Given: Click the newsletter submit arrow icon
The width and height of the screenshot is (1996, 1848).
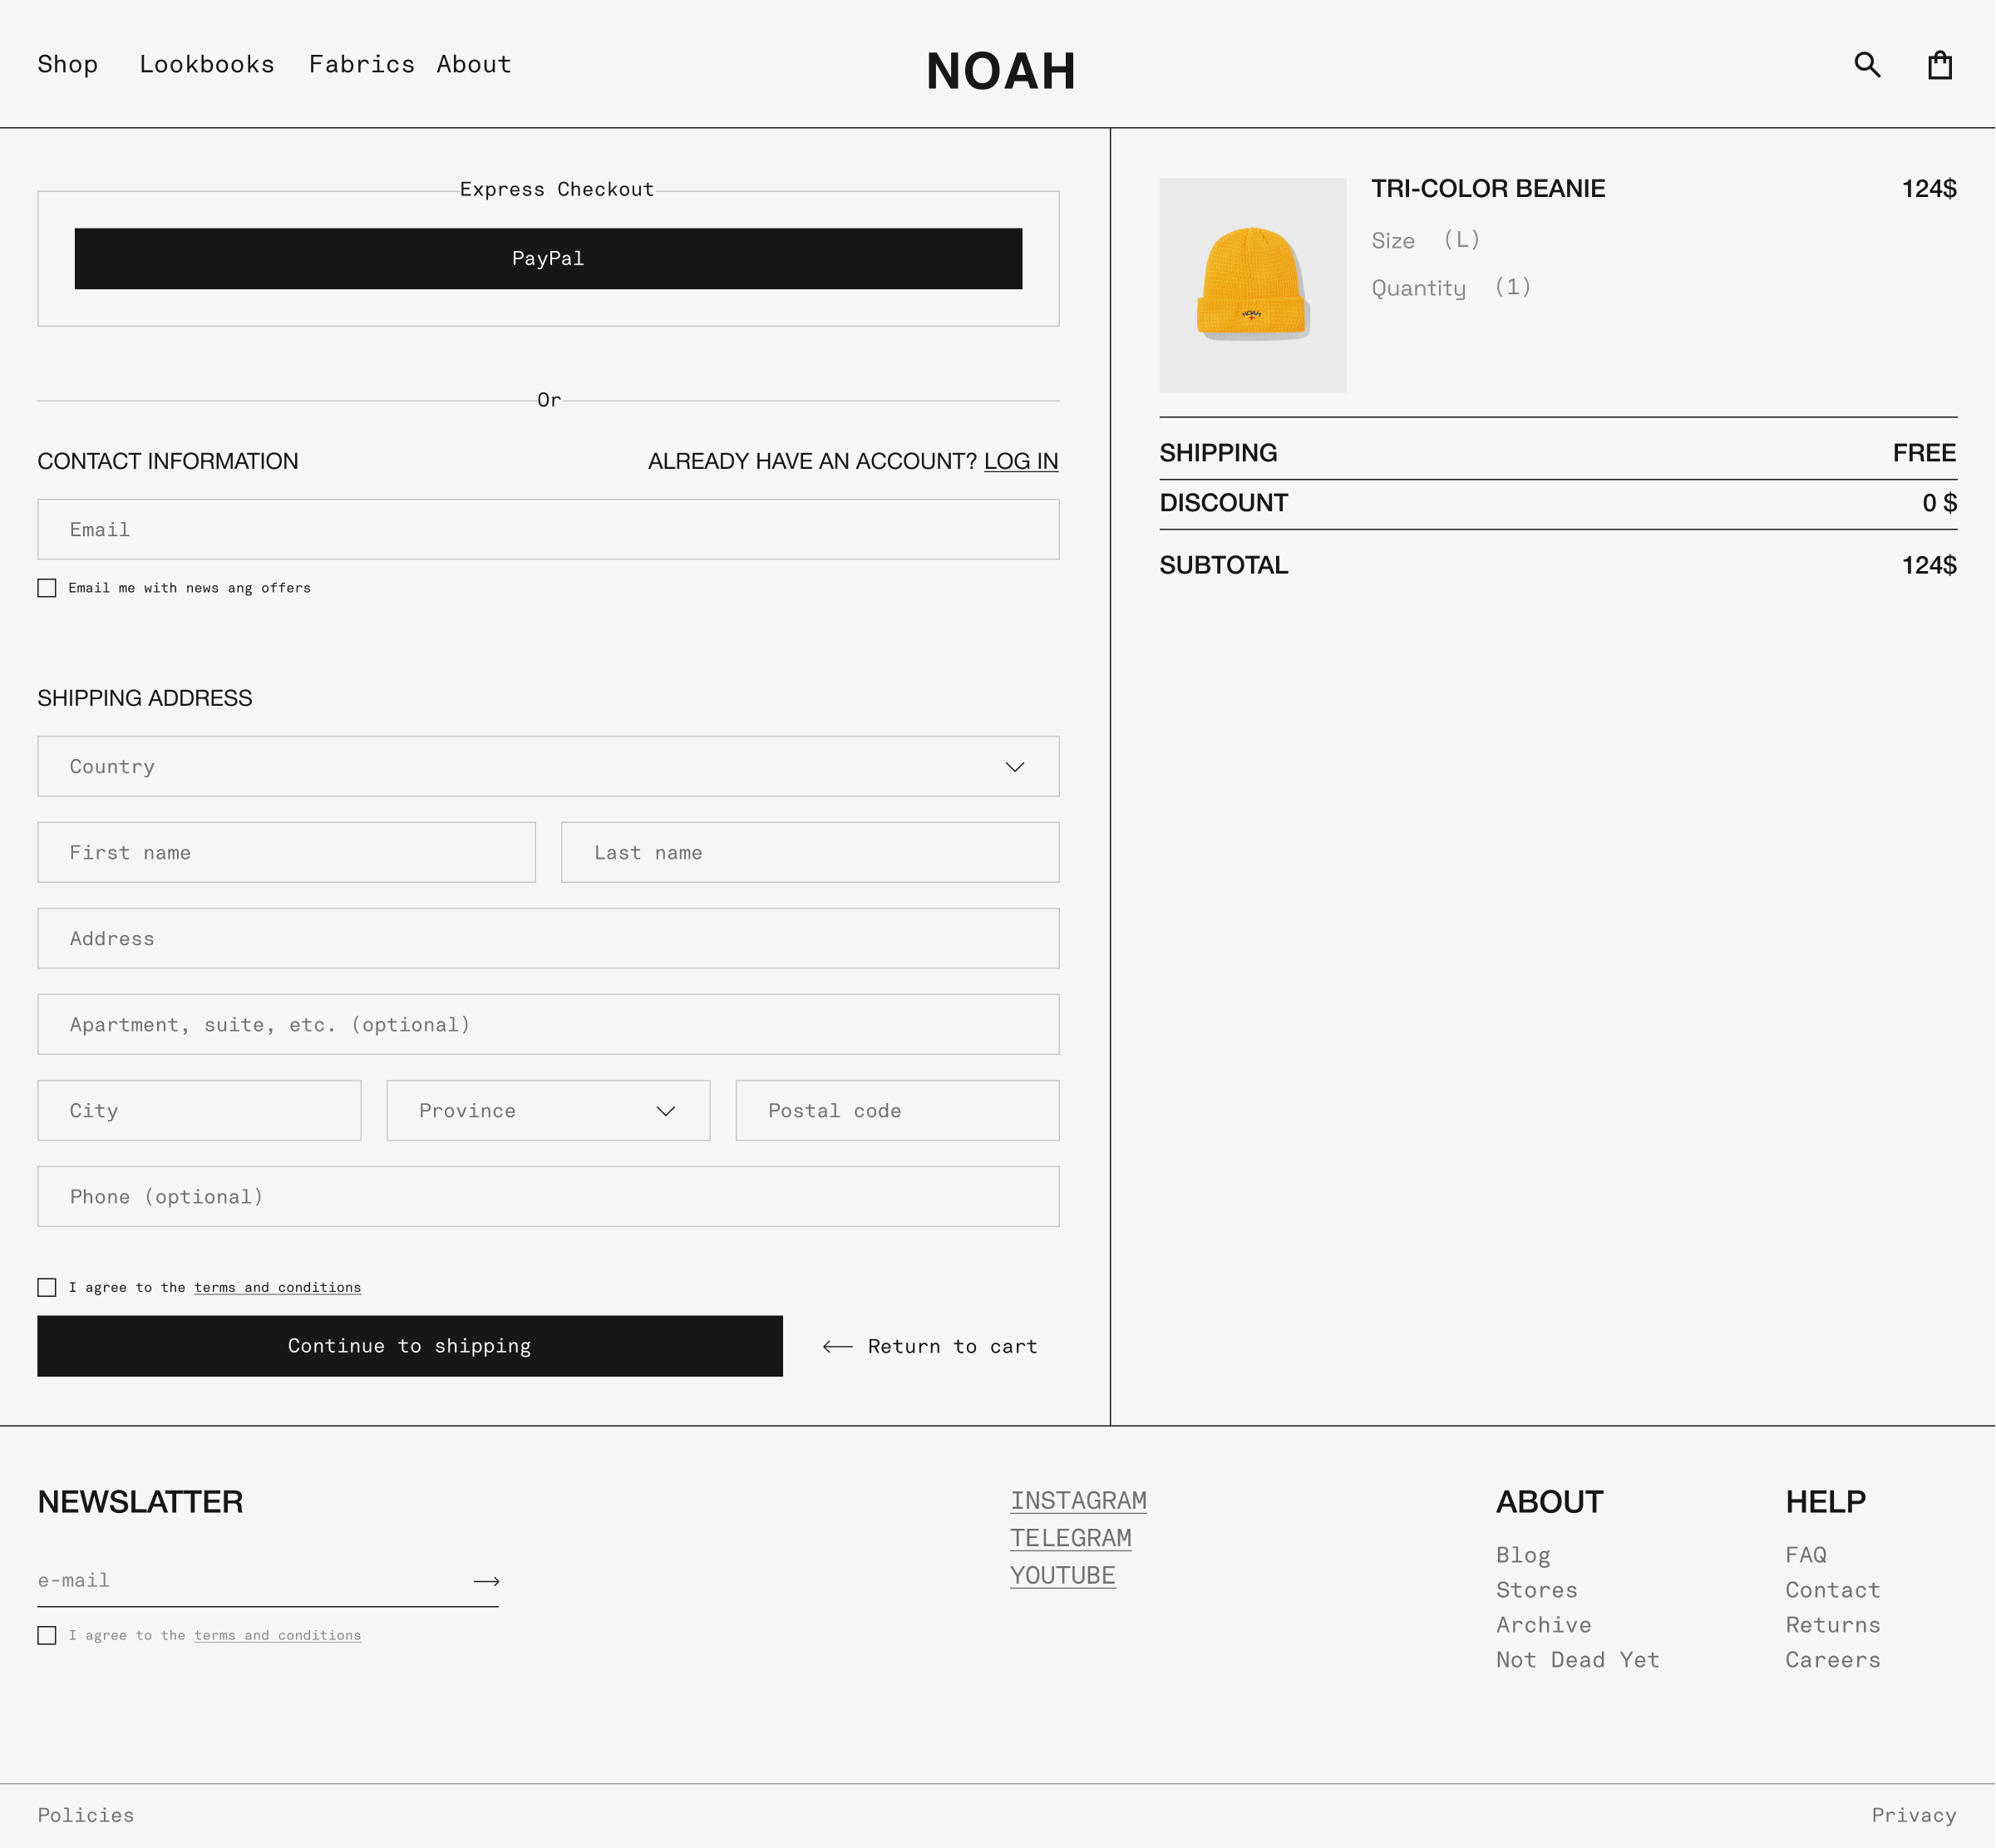Looking at the screenshot, I should (x=486, y=1581).
